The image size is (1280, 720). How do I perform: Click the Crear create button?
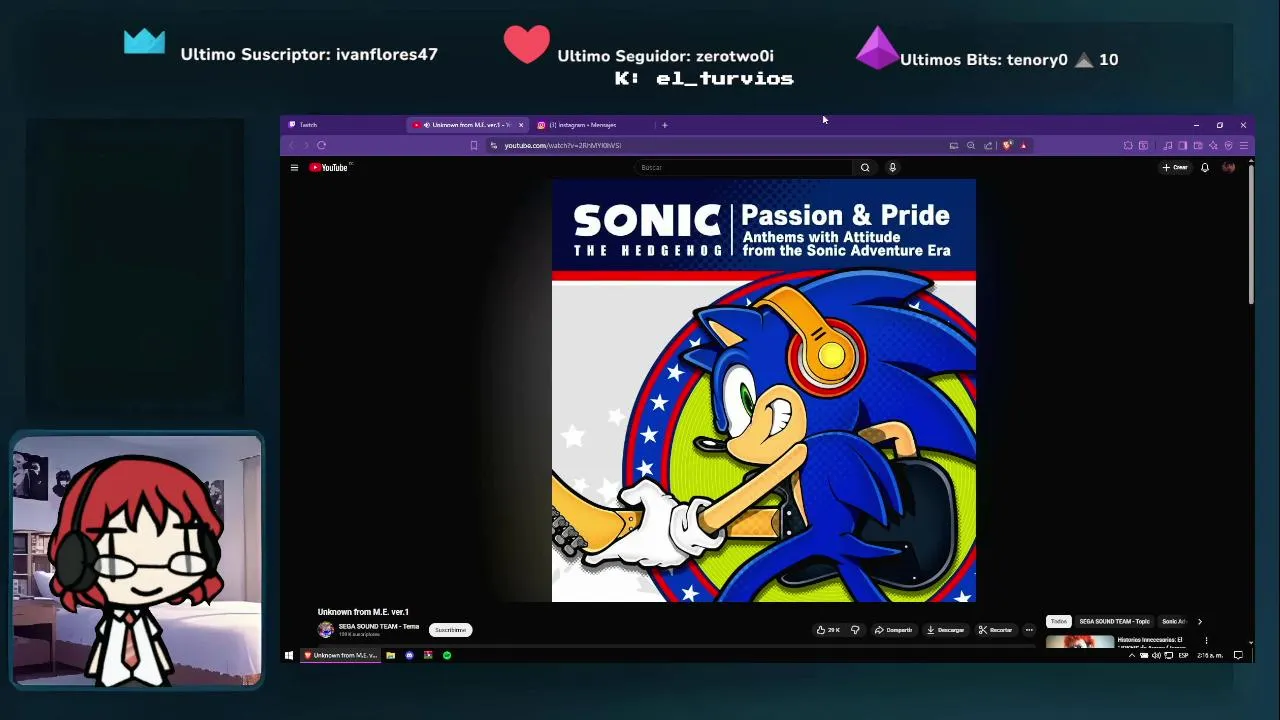point(1175,168)
